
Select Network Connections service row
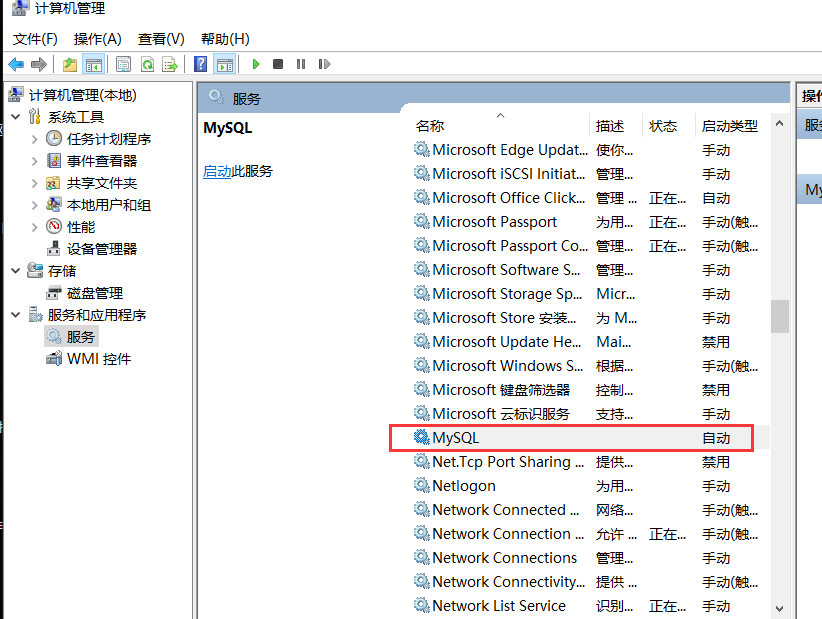[590, 558]
